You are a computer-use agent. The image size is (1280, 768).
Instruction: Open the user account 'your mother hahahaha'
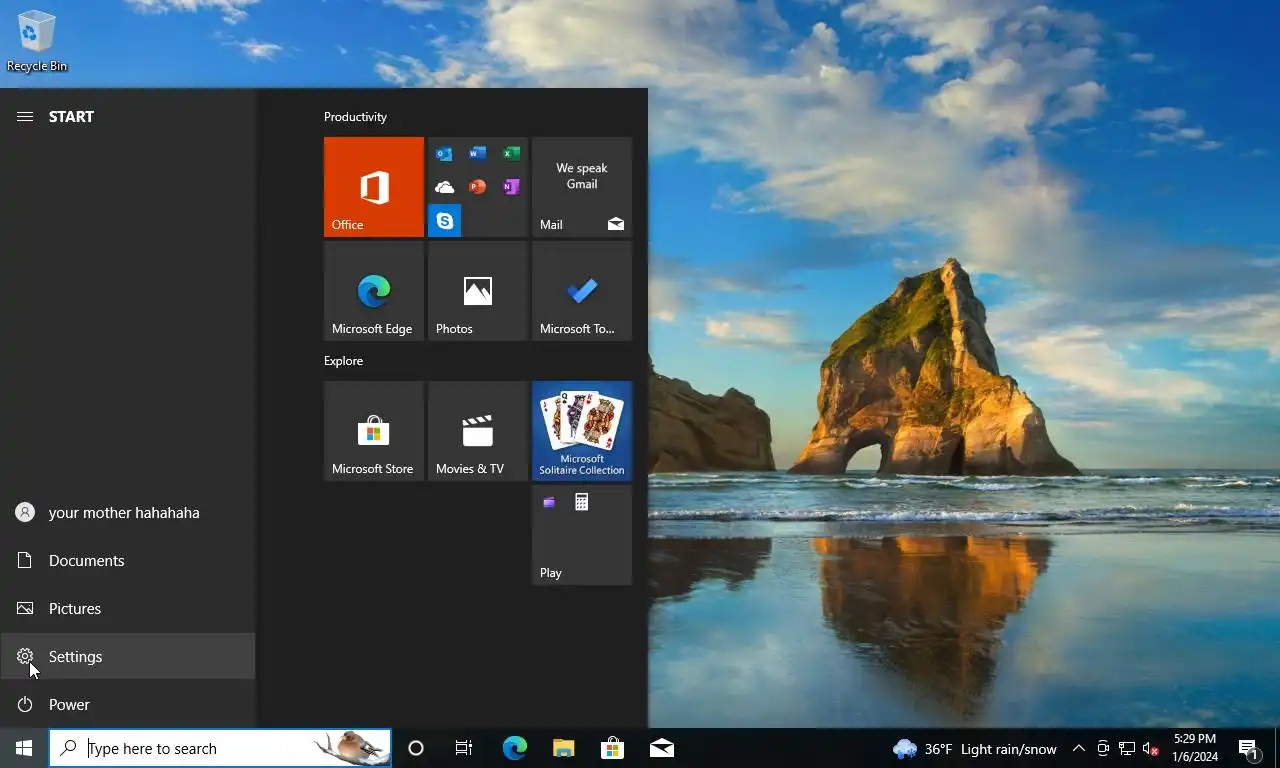(128, 513)
